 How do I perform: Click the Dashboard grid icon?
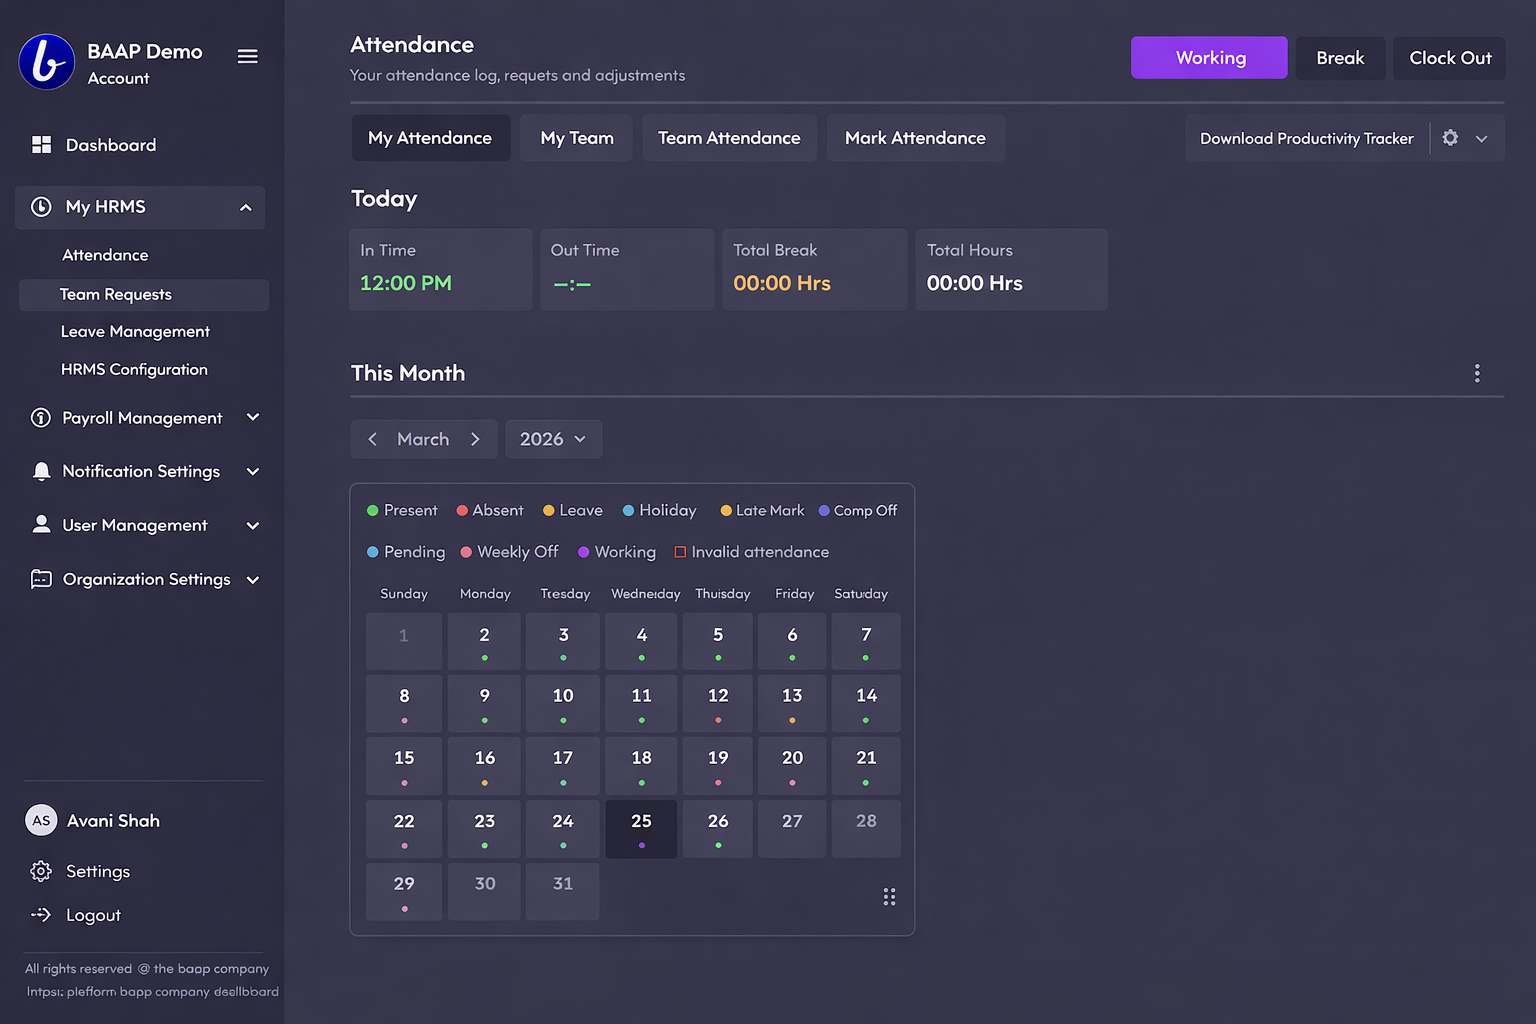[41, 145]
